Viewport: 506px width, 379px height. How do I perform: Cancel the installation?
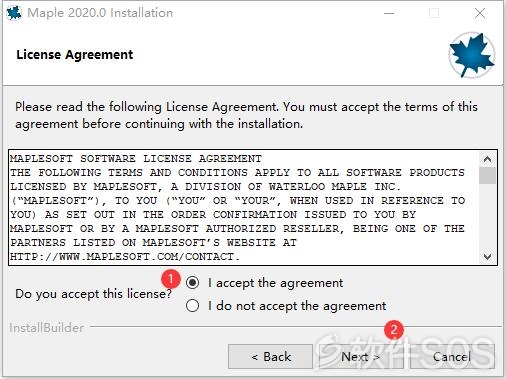[452, 357]
